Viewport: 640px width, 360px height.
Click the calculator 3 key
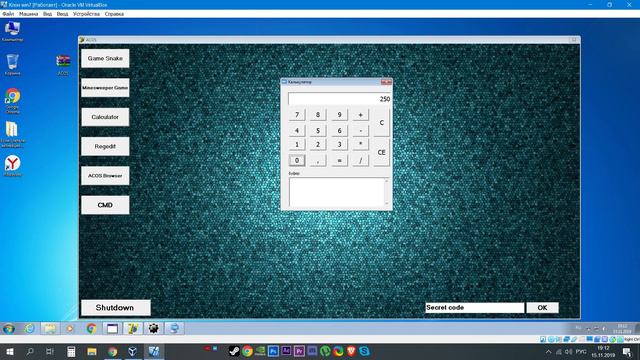click(x=339, y=144)
